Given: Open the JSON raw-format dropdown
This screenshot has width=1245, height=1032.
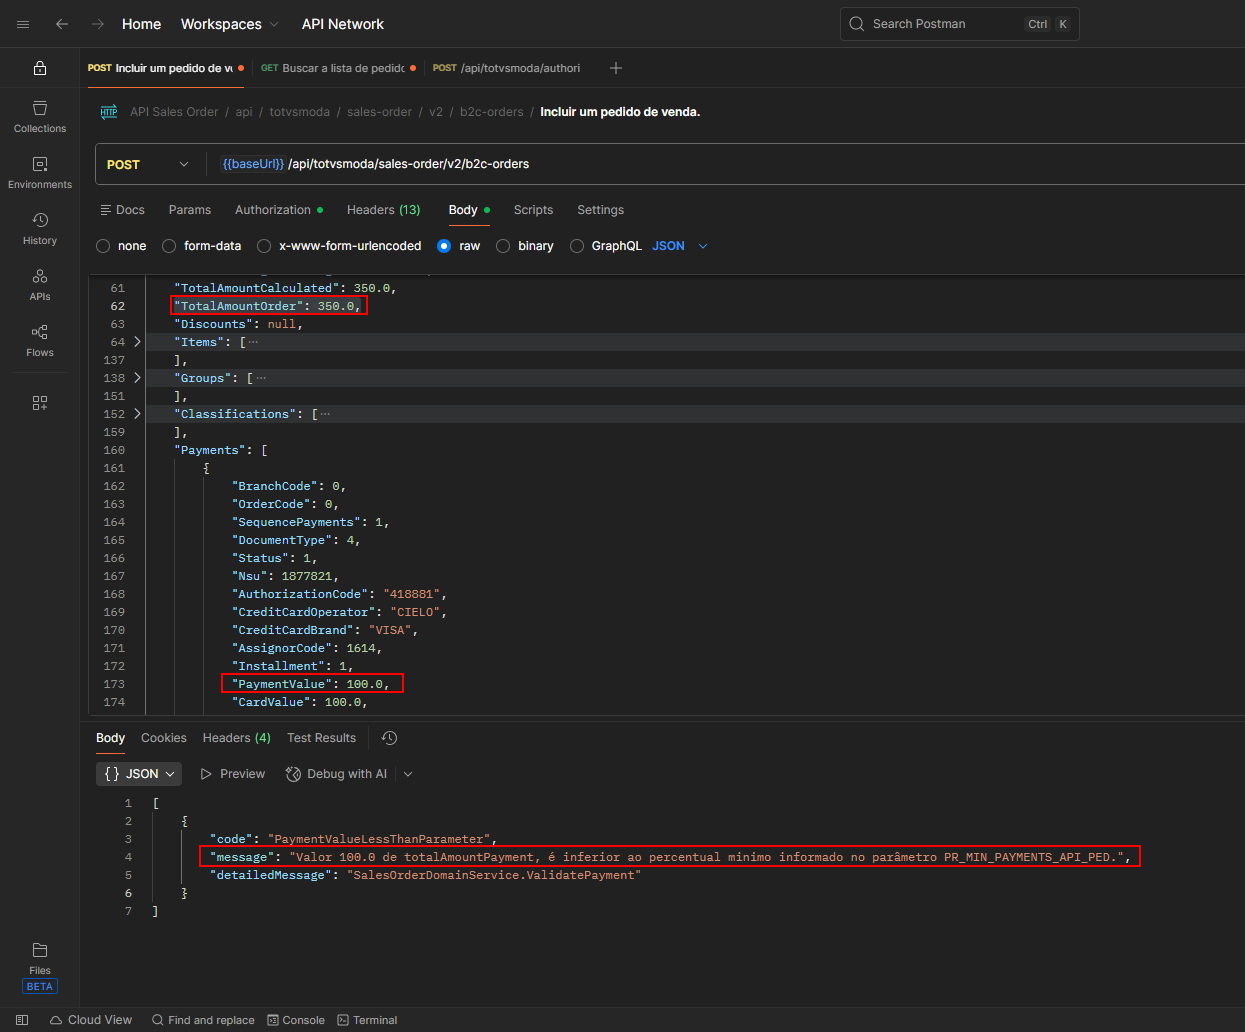Looking at the screenshot, I should 680,246.
